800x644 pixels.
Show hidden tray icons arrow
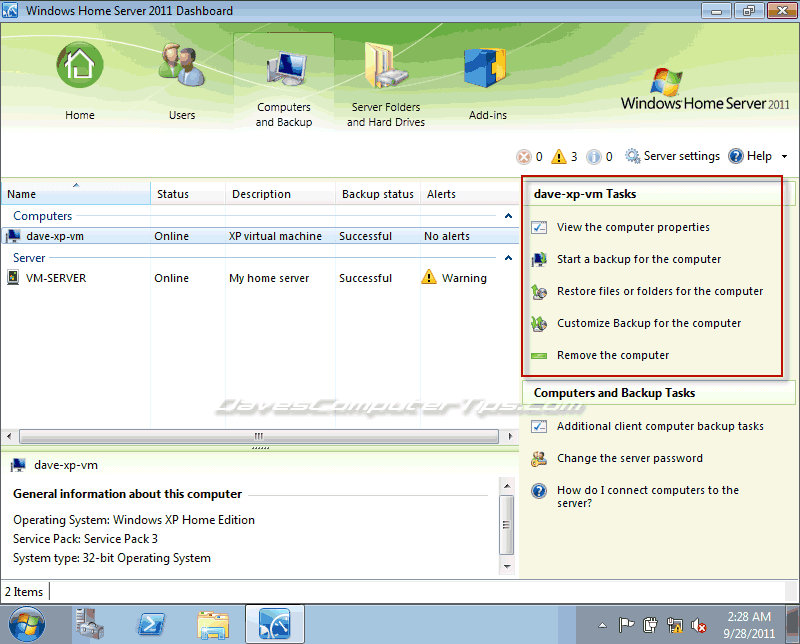point(603,625)
